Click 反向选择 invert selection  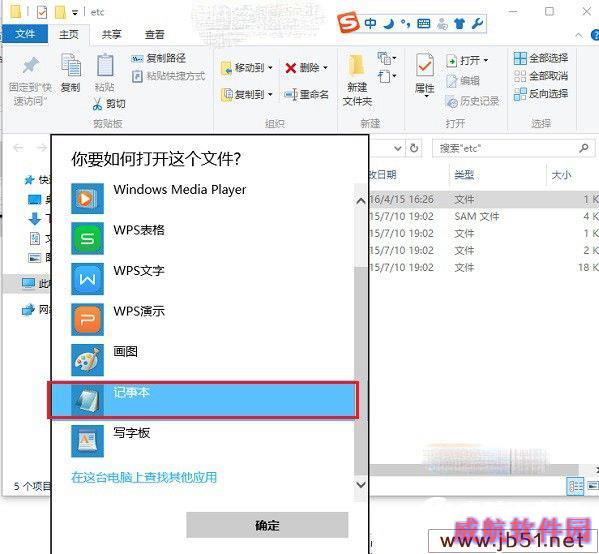click(x=541, y=94)
